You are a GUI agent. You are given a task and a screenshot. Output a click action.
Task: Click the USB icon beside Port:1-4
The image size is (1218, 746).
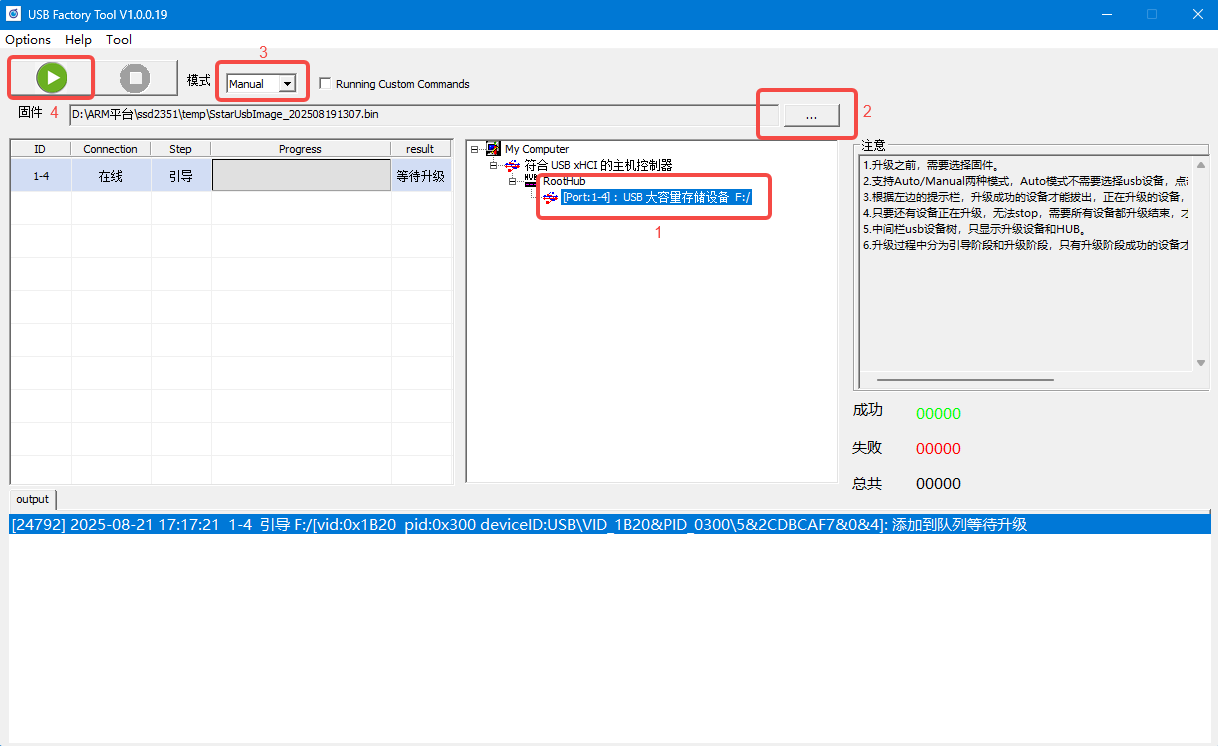click(x=550, y=198)
